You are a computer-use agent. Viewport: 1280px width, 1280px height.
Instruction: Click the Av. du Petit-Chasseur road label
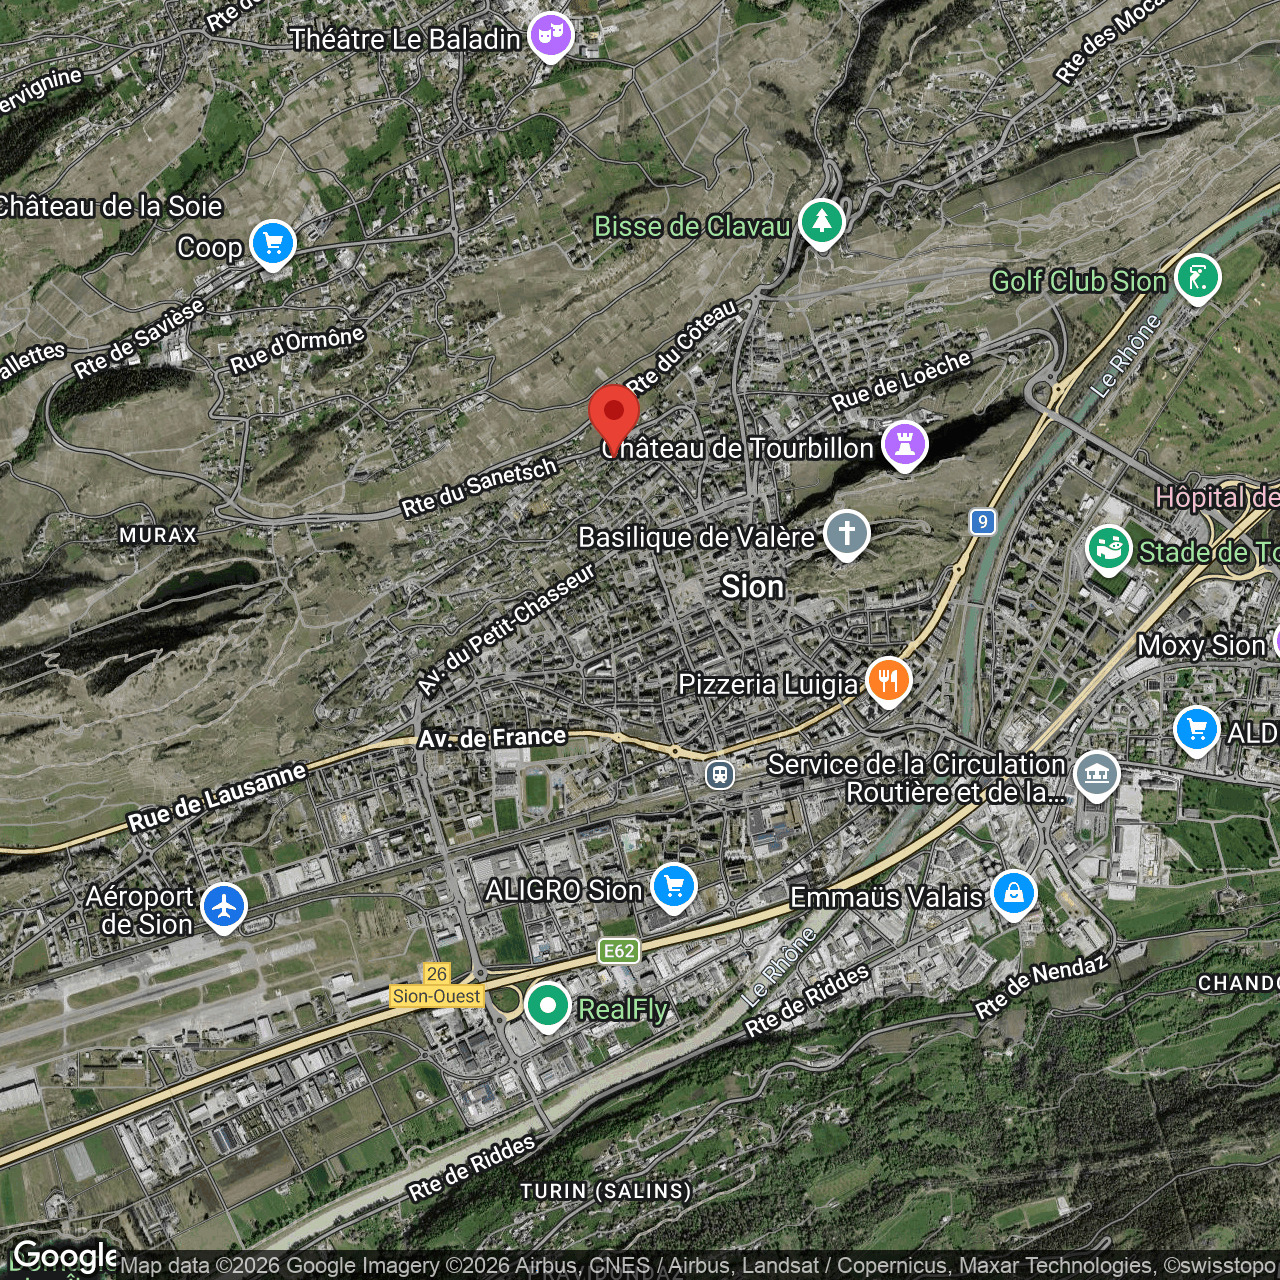(506, 629)
